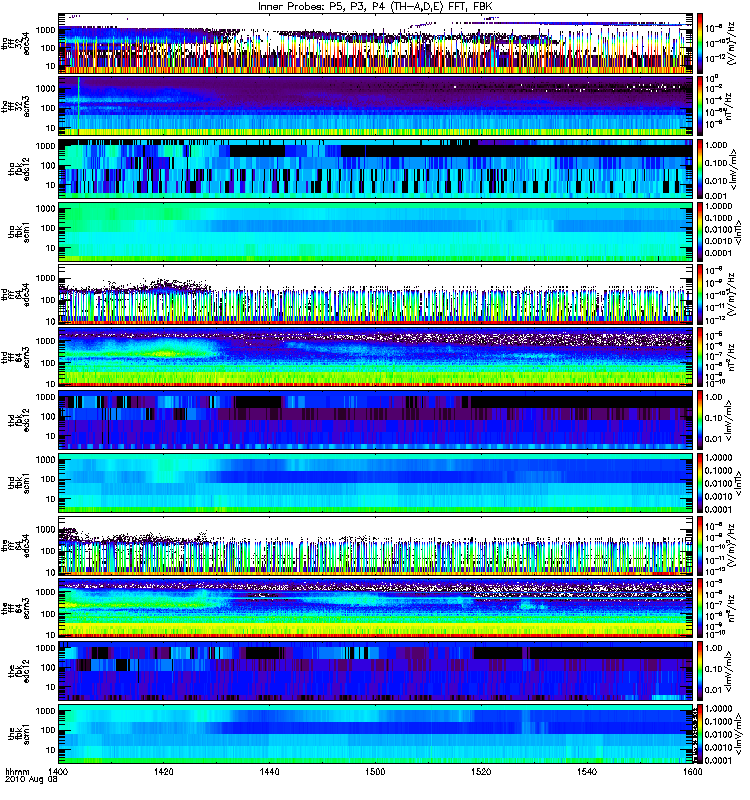Click the the fbk scm1 filter bank panel
Viewport: 750px width, 800px height.
[376, 734]
